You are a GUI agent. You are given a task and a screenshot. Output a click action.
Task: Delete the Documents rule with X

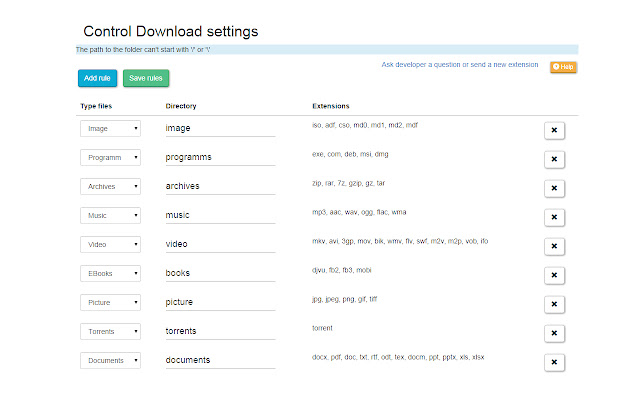[555, 362]
